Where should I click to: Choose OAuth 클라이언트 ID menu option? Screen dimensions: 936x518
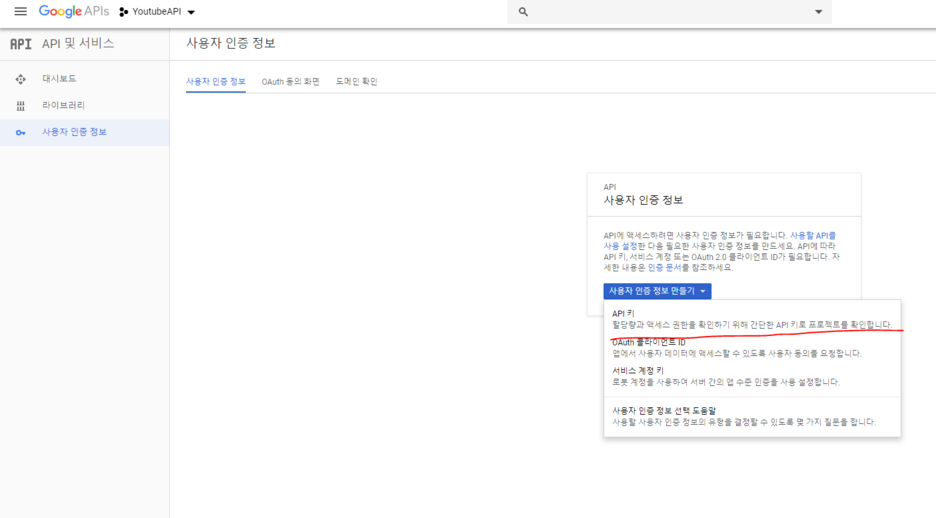(x=752, y=348)
